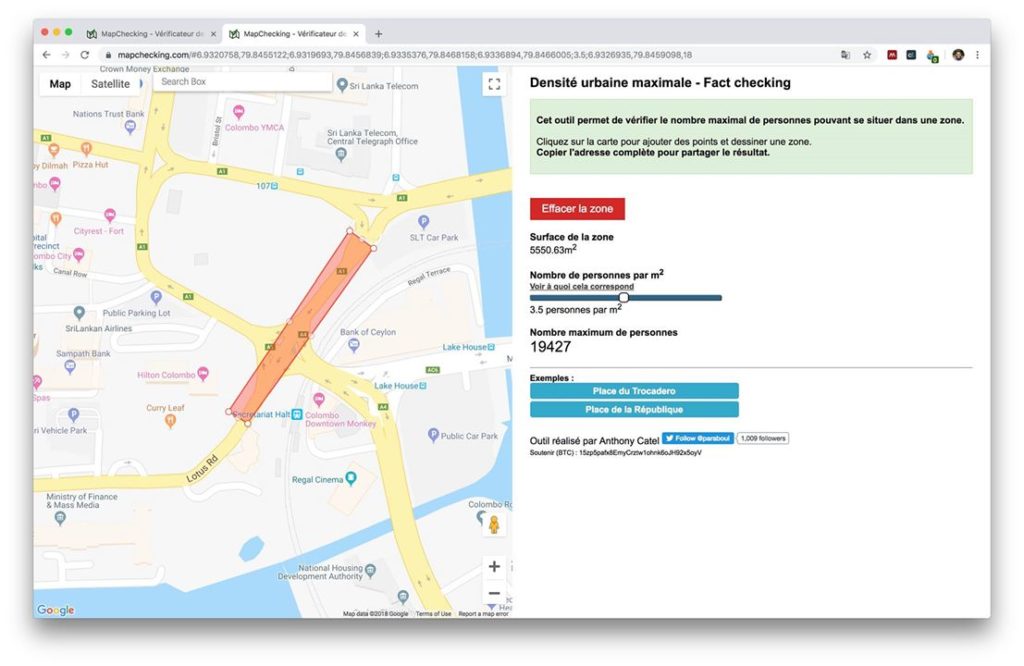The height and width of the screenshot is (666, 1024).
Task: Click the Sri Lanka Telecom marker
Action: coord(342,85)
